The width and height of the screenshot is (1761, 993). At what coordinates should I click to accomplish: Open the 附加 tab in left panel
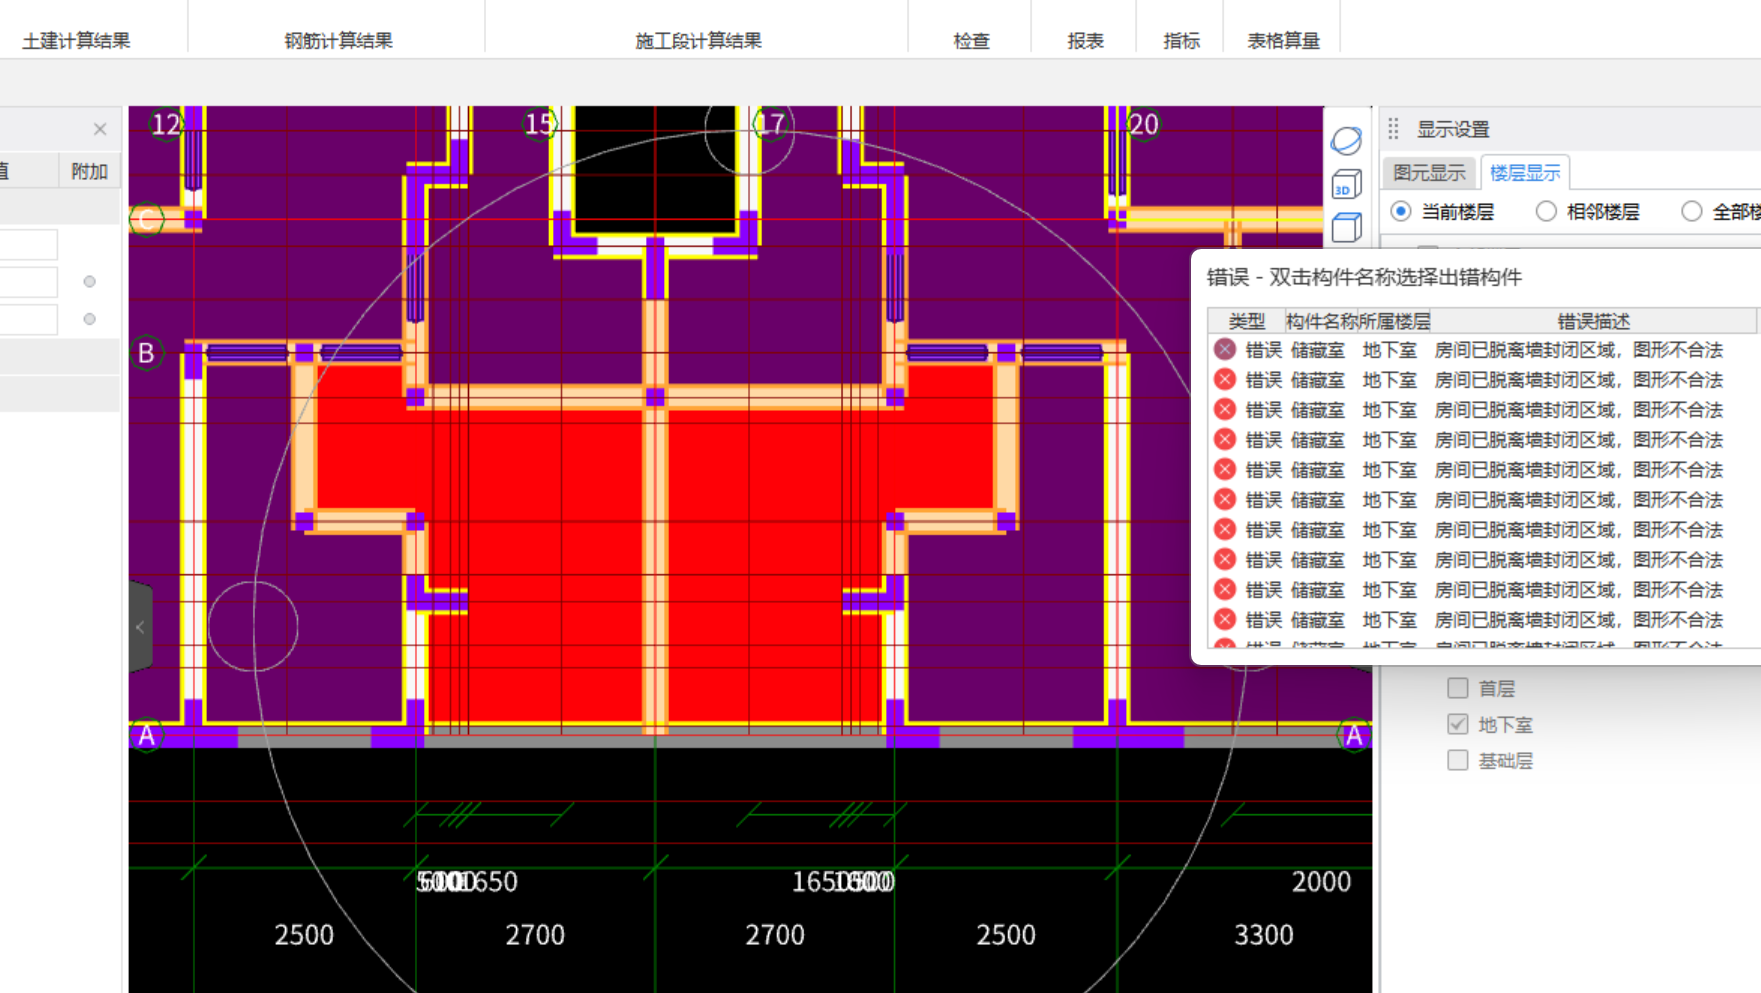coord(89,171)
